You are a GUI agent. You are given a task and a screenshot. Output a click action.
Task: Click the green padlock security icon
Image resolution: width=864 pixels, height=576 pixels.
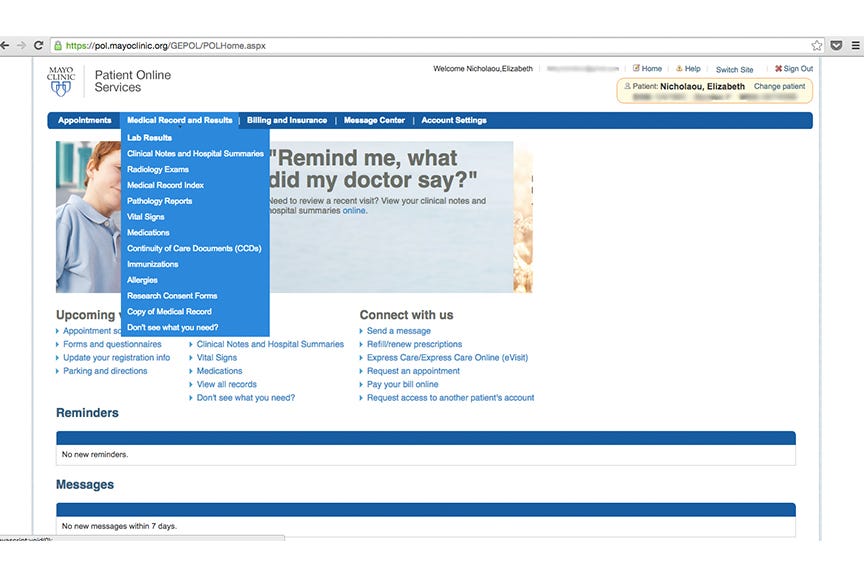(x=58, y=46)
